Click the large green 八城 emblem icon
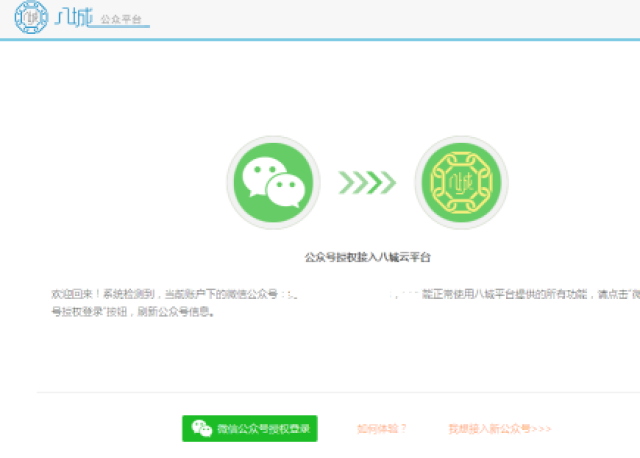 pyautogui.click(x=461, y=182)
